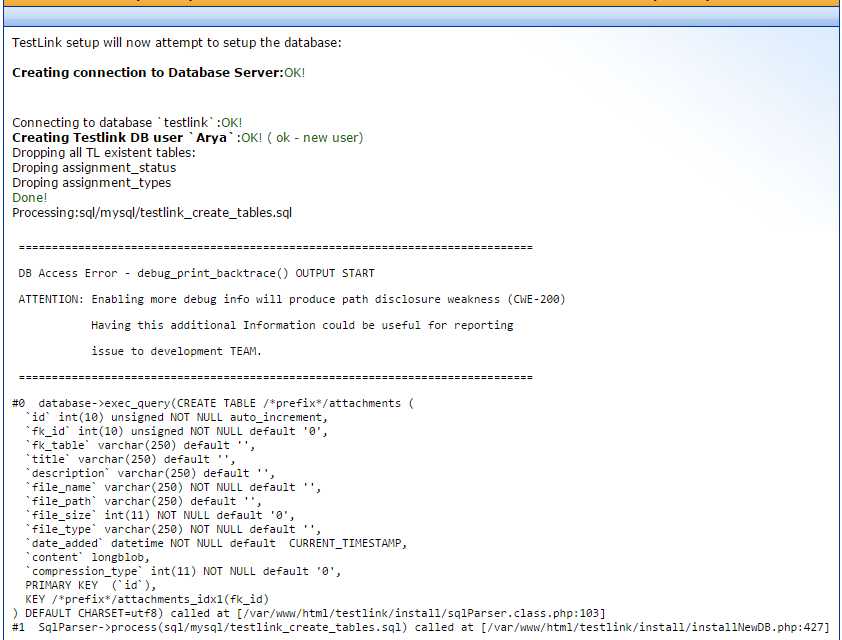This screenshot has width=842, height=640.
Task: Click the 'Connecting to database `testlink`' line
Action: click(127, 122)
